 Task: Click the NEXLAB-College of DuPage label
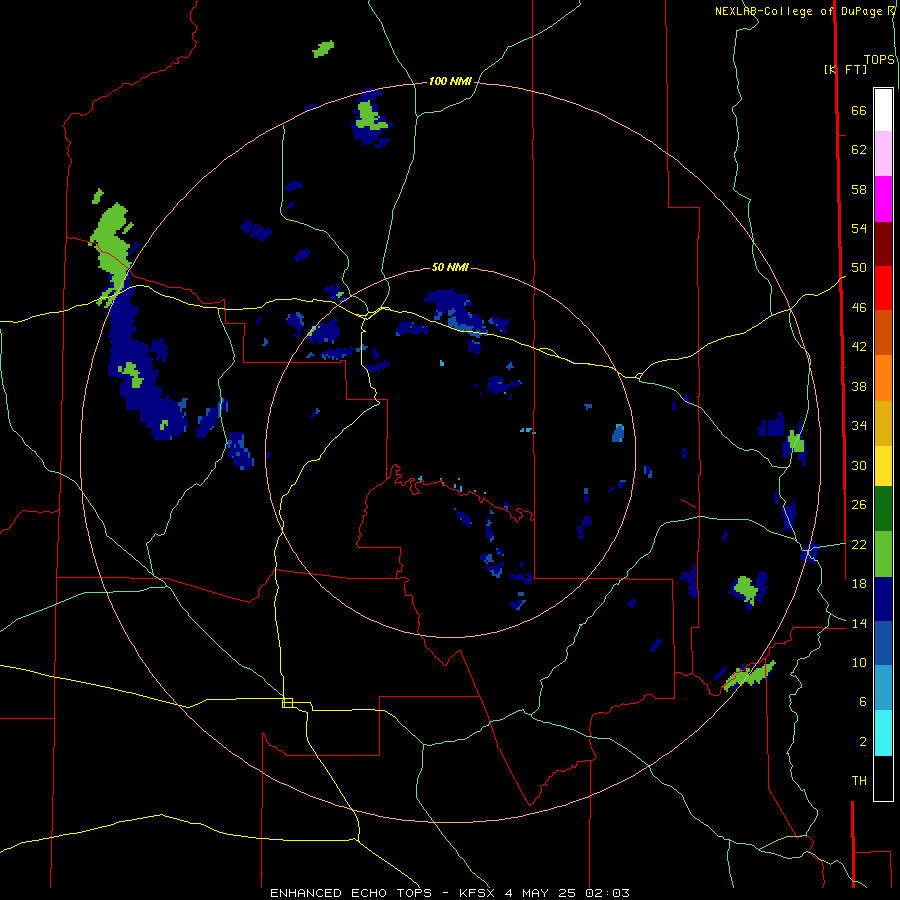click(801, 11)
